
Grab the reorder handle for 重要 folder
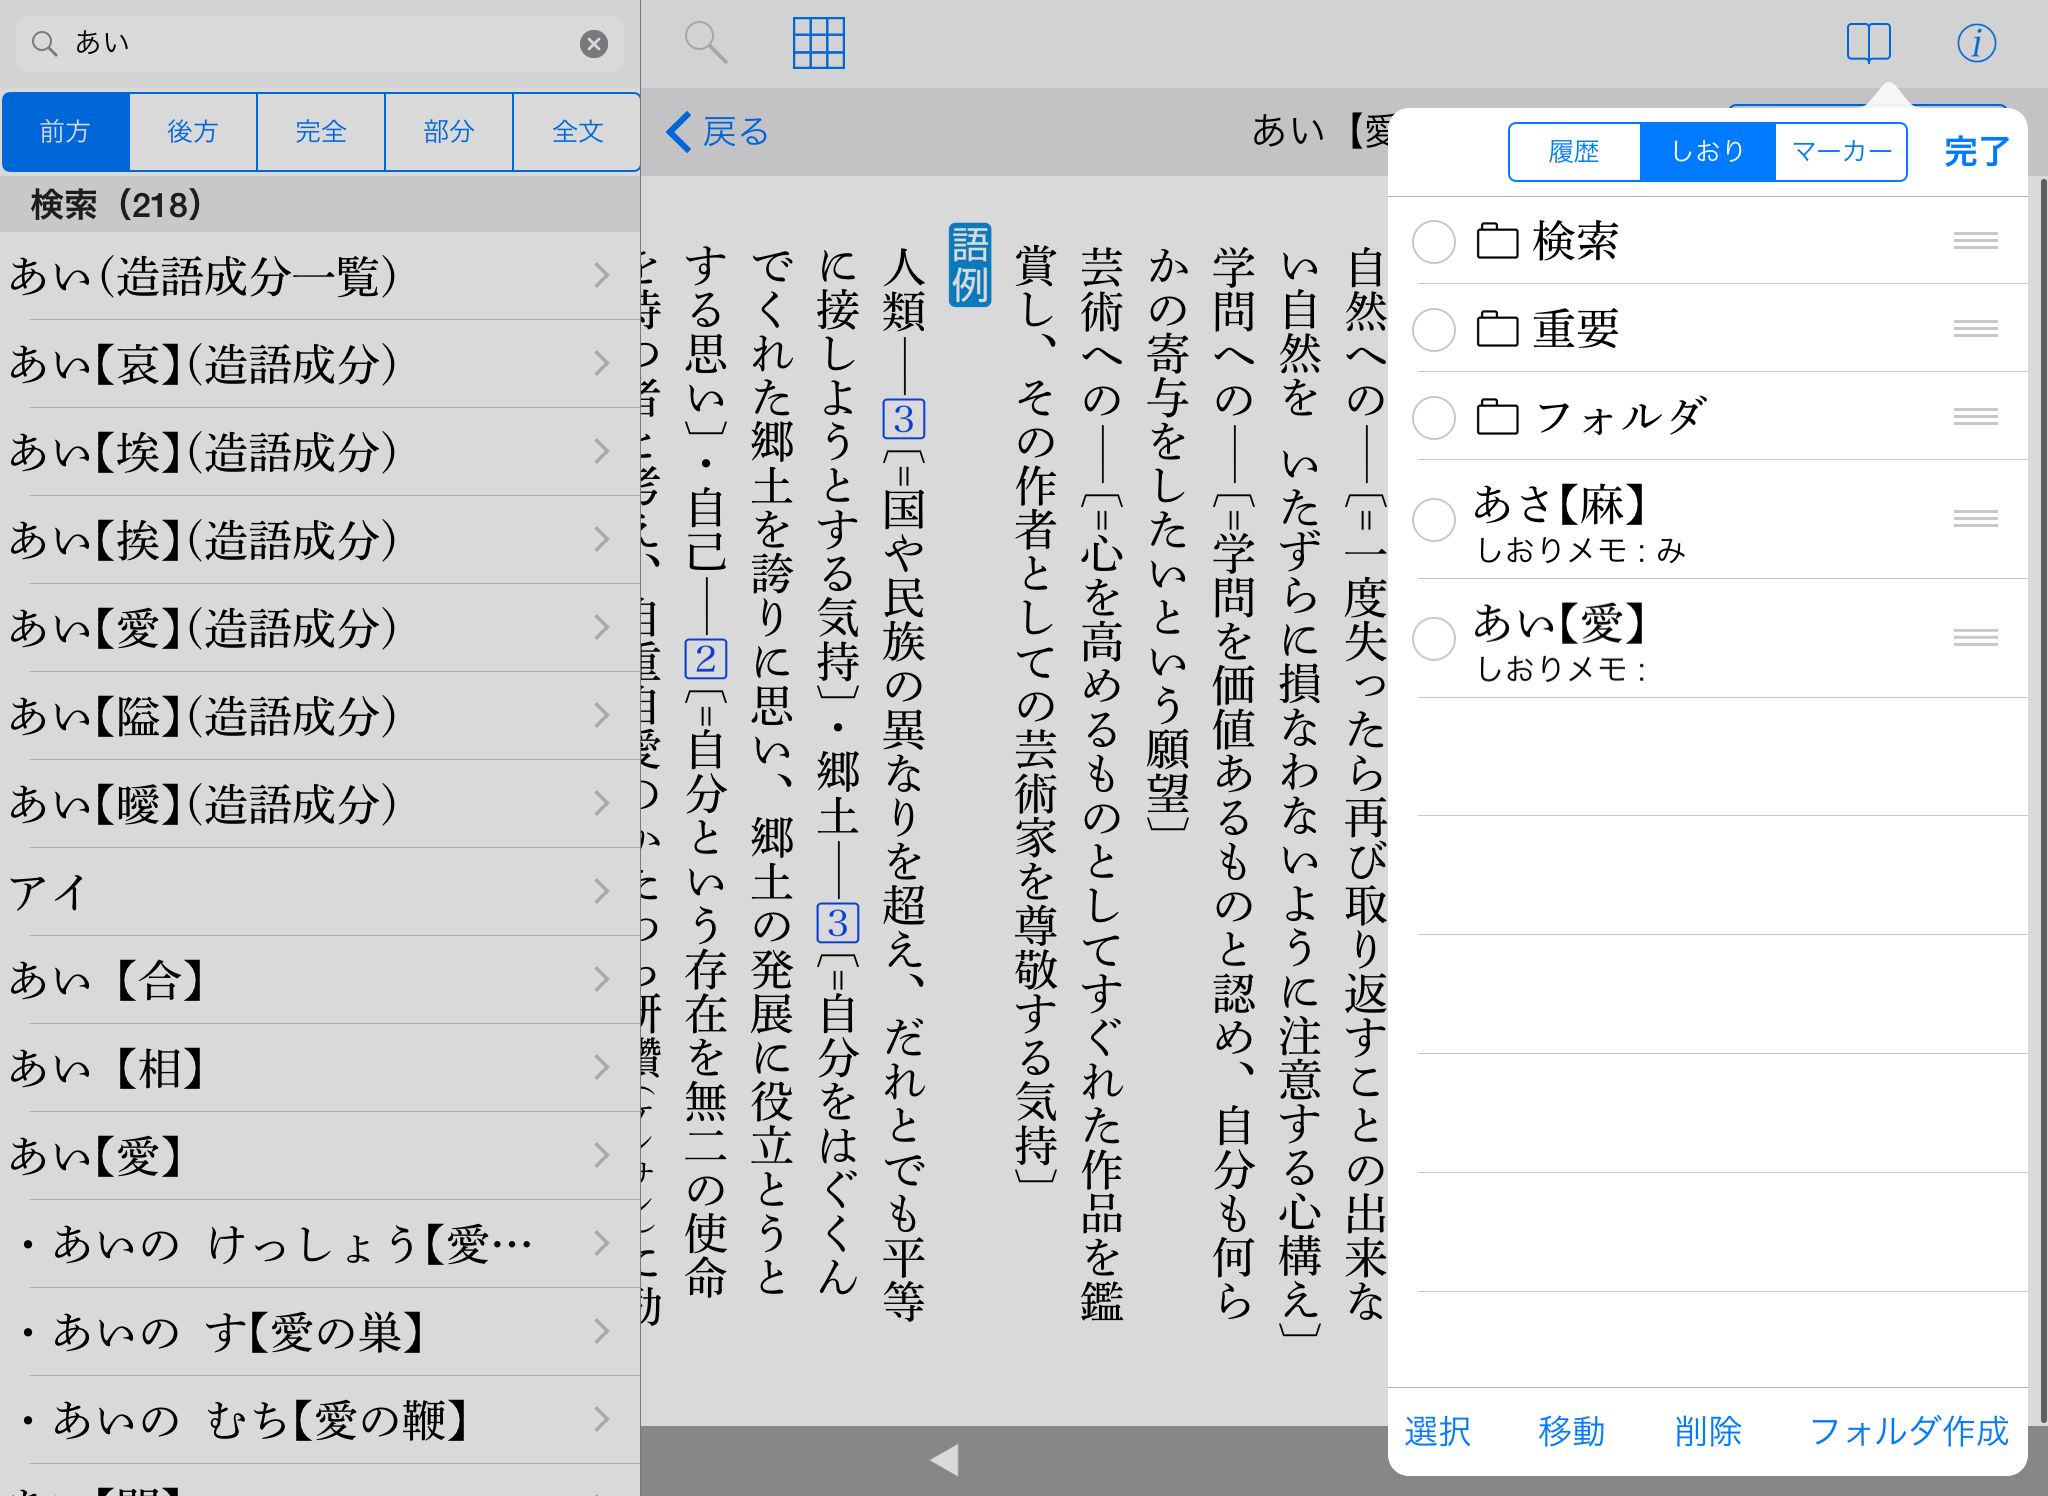[x=1975, y=328]
